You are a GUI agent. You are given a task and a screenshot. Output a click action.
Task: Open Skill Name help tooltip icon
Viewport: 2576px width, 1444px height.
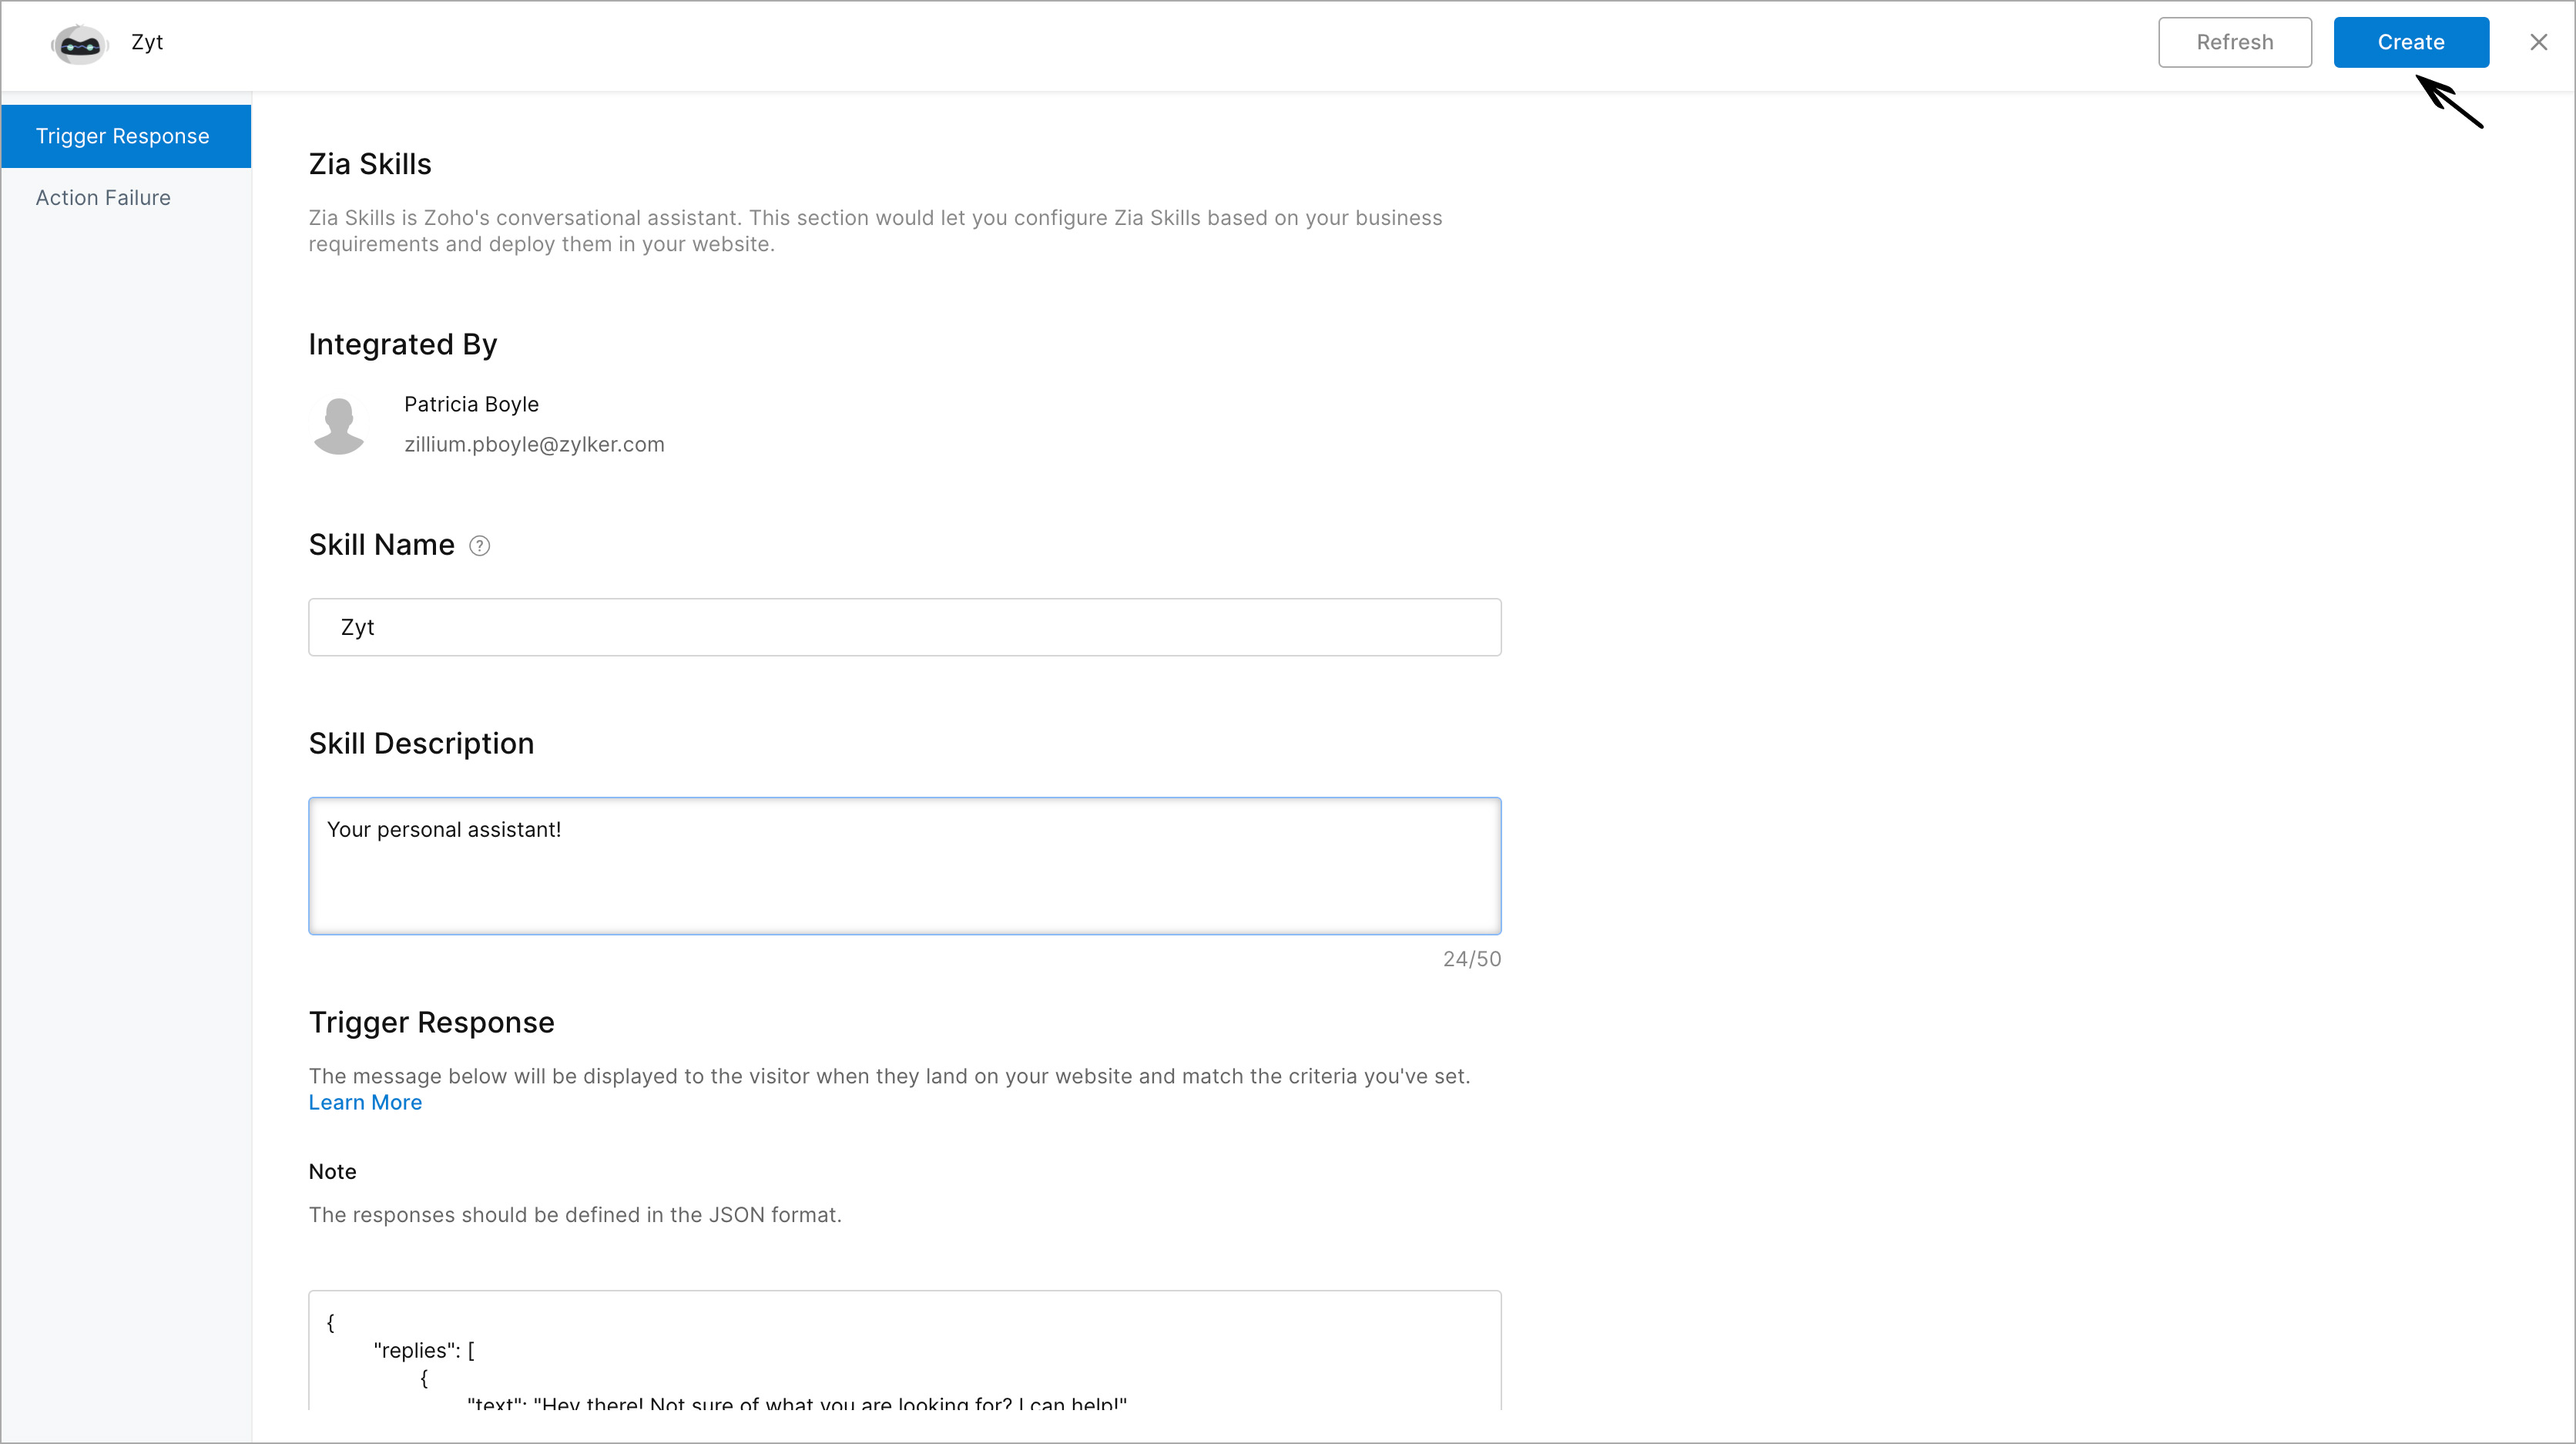[x=480, y=546]
